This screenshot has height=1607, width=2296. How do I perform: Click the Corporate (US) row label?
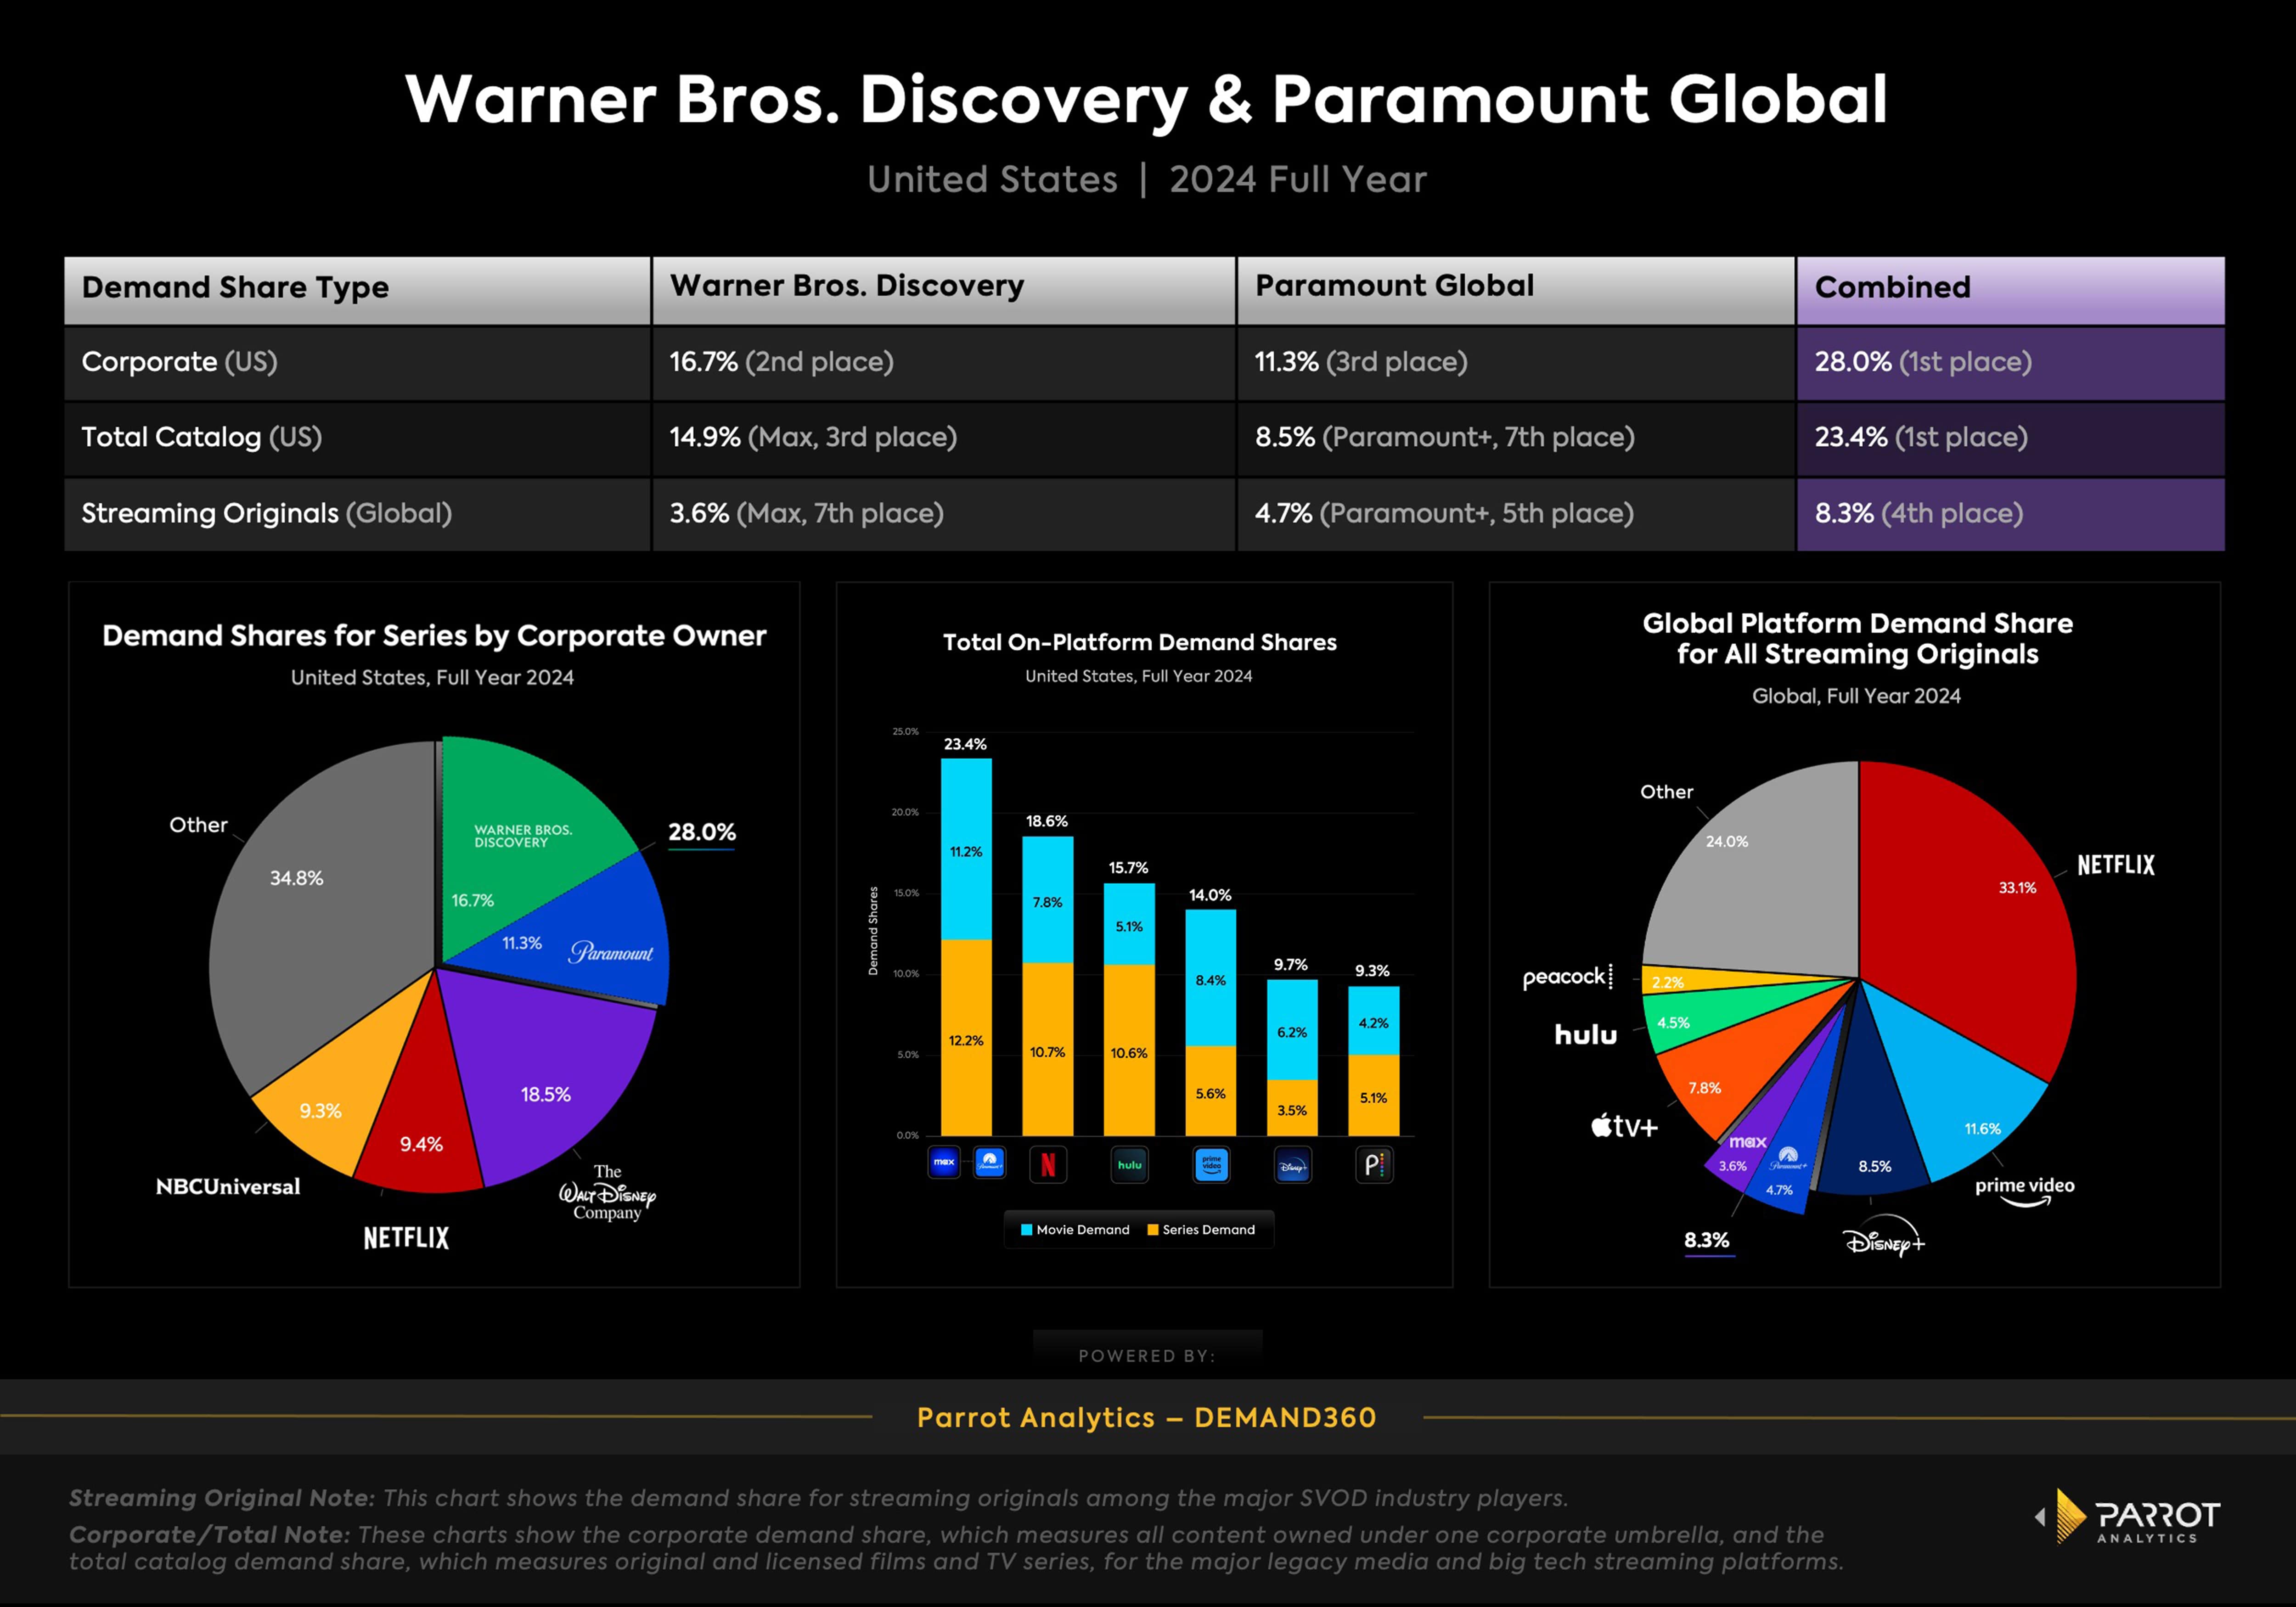(179, 362)
